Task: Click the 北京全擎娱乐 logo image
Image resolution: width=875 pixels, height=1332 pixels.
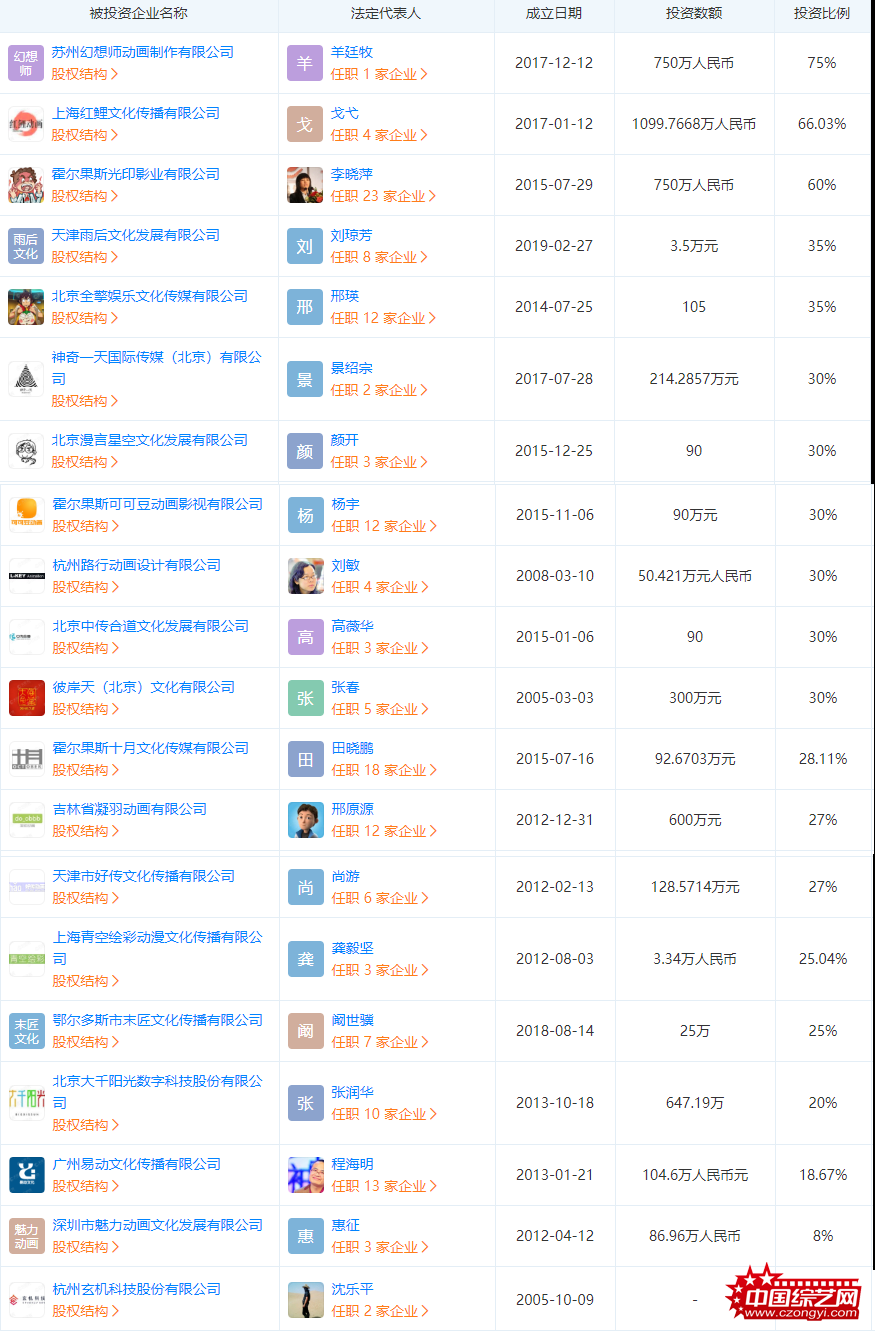Action: (x=26, y=307)
